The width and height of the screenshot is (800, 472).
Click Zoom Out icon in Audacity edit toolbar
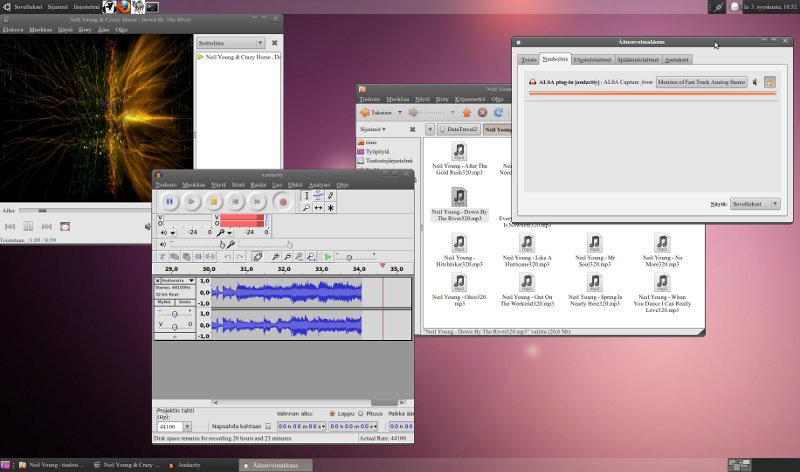click(287, 257)
